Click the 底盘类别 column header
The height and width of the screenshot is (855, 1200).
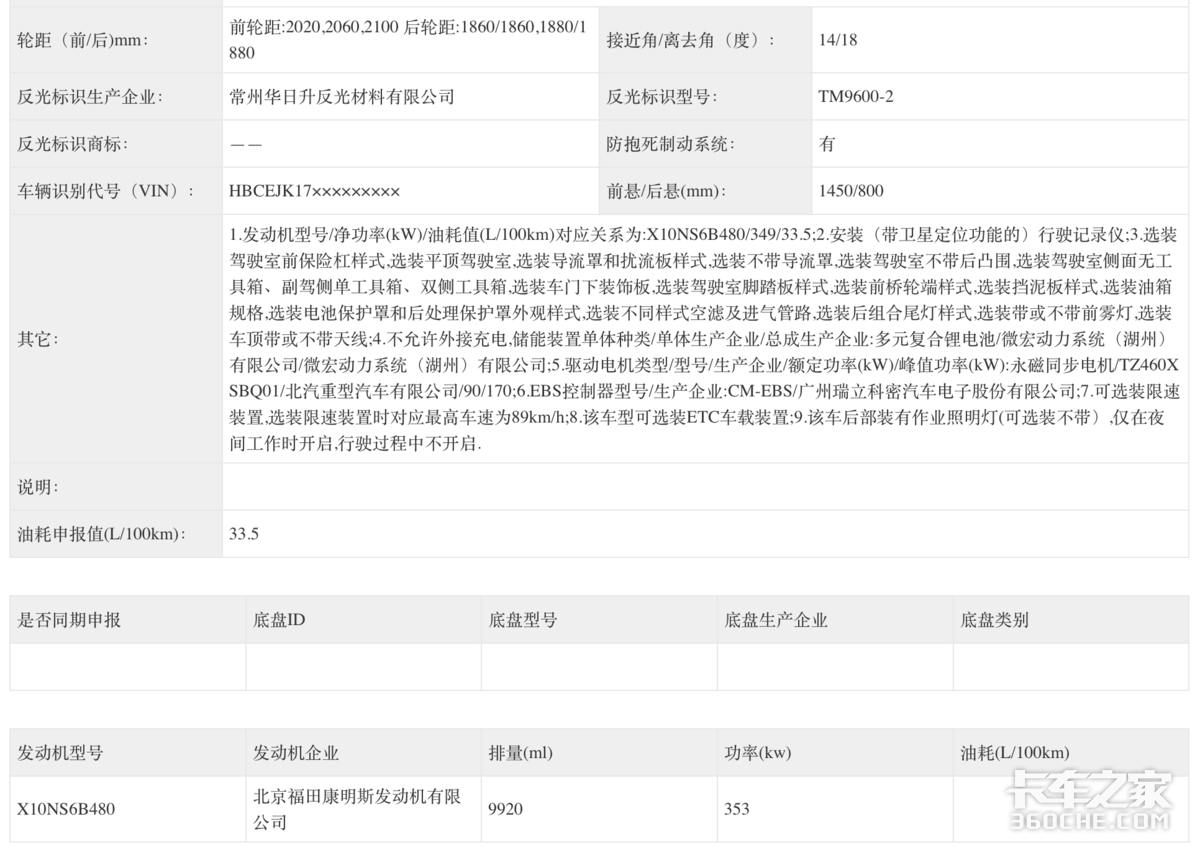994,620
